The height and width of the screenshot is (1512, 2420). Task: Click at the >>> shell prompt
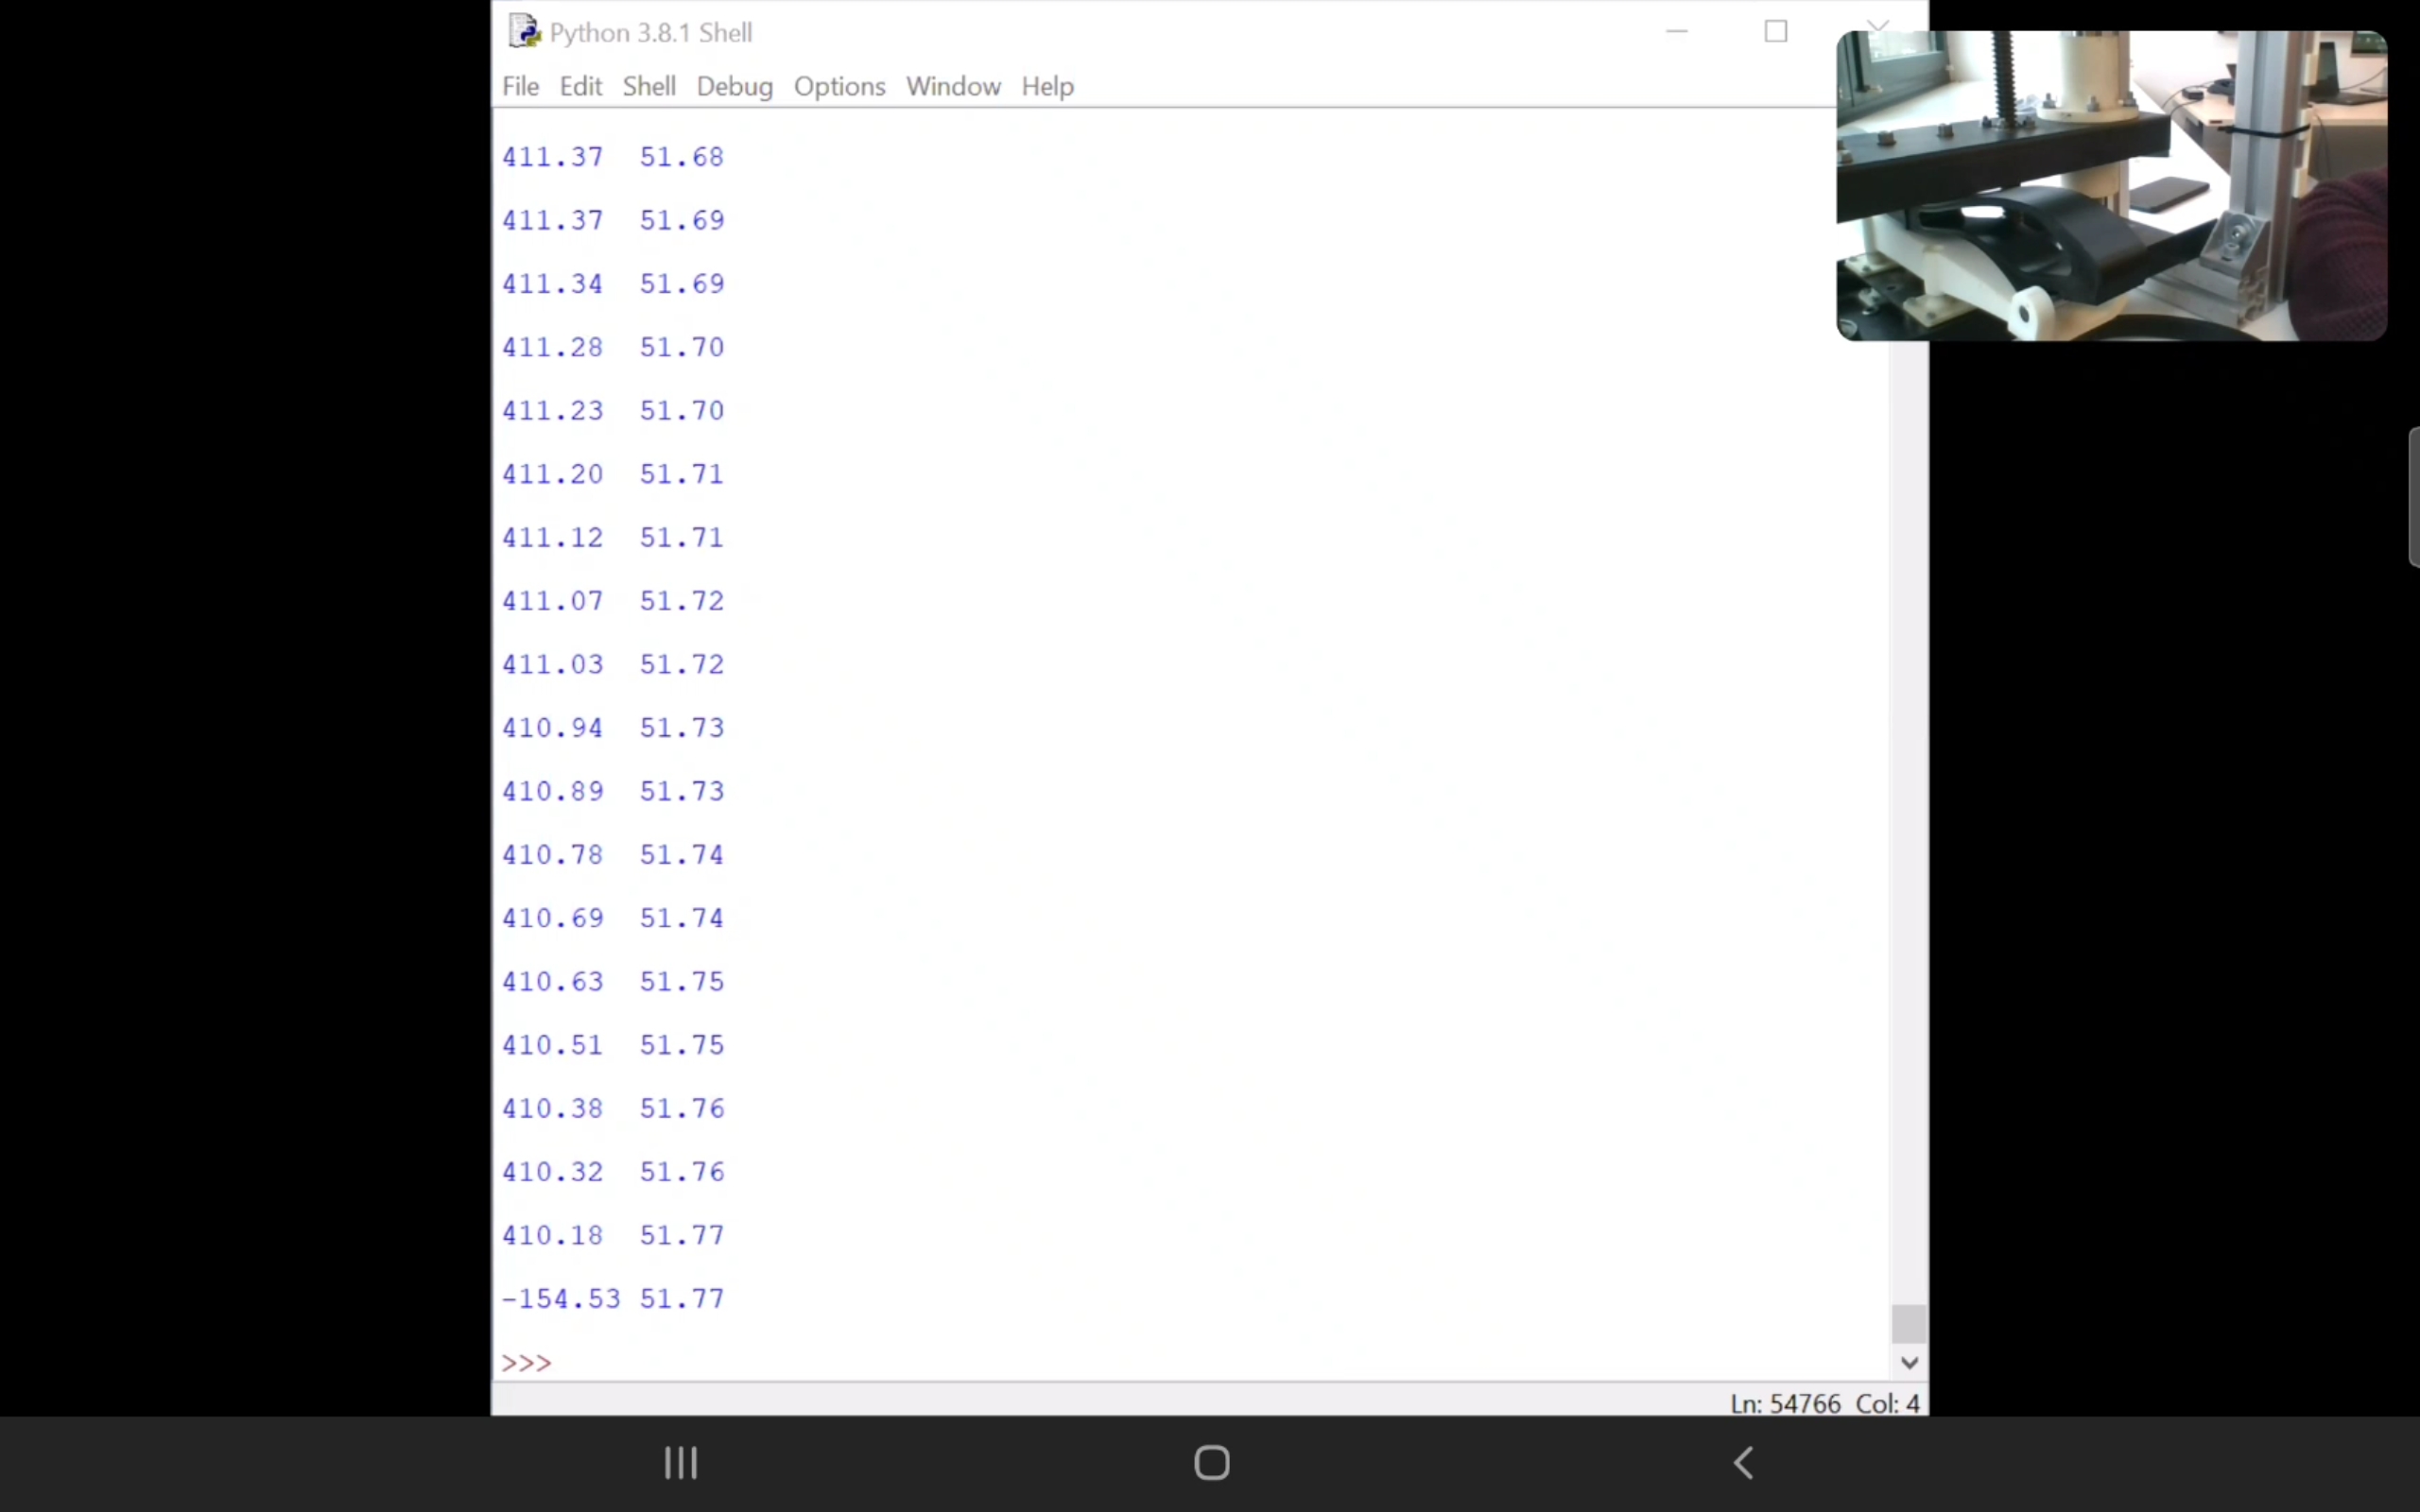point(527,1363)
